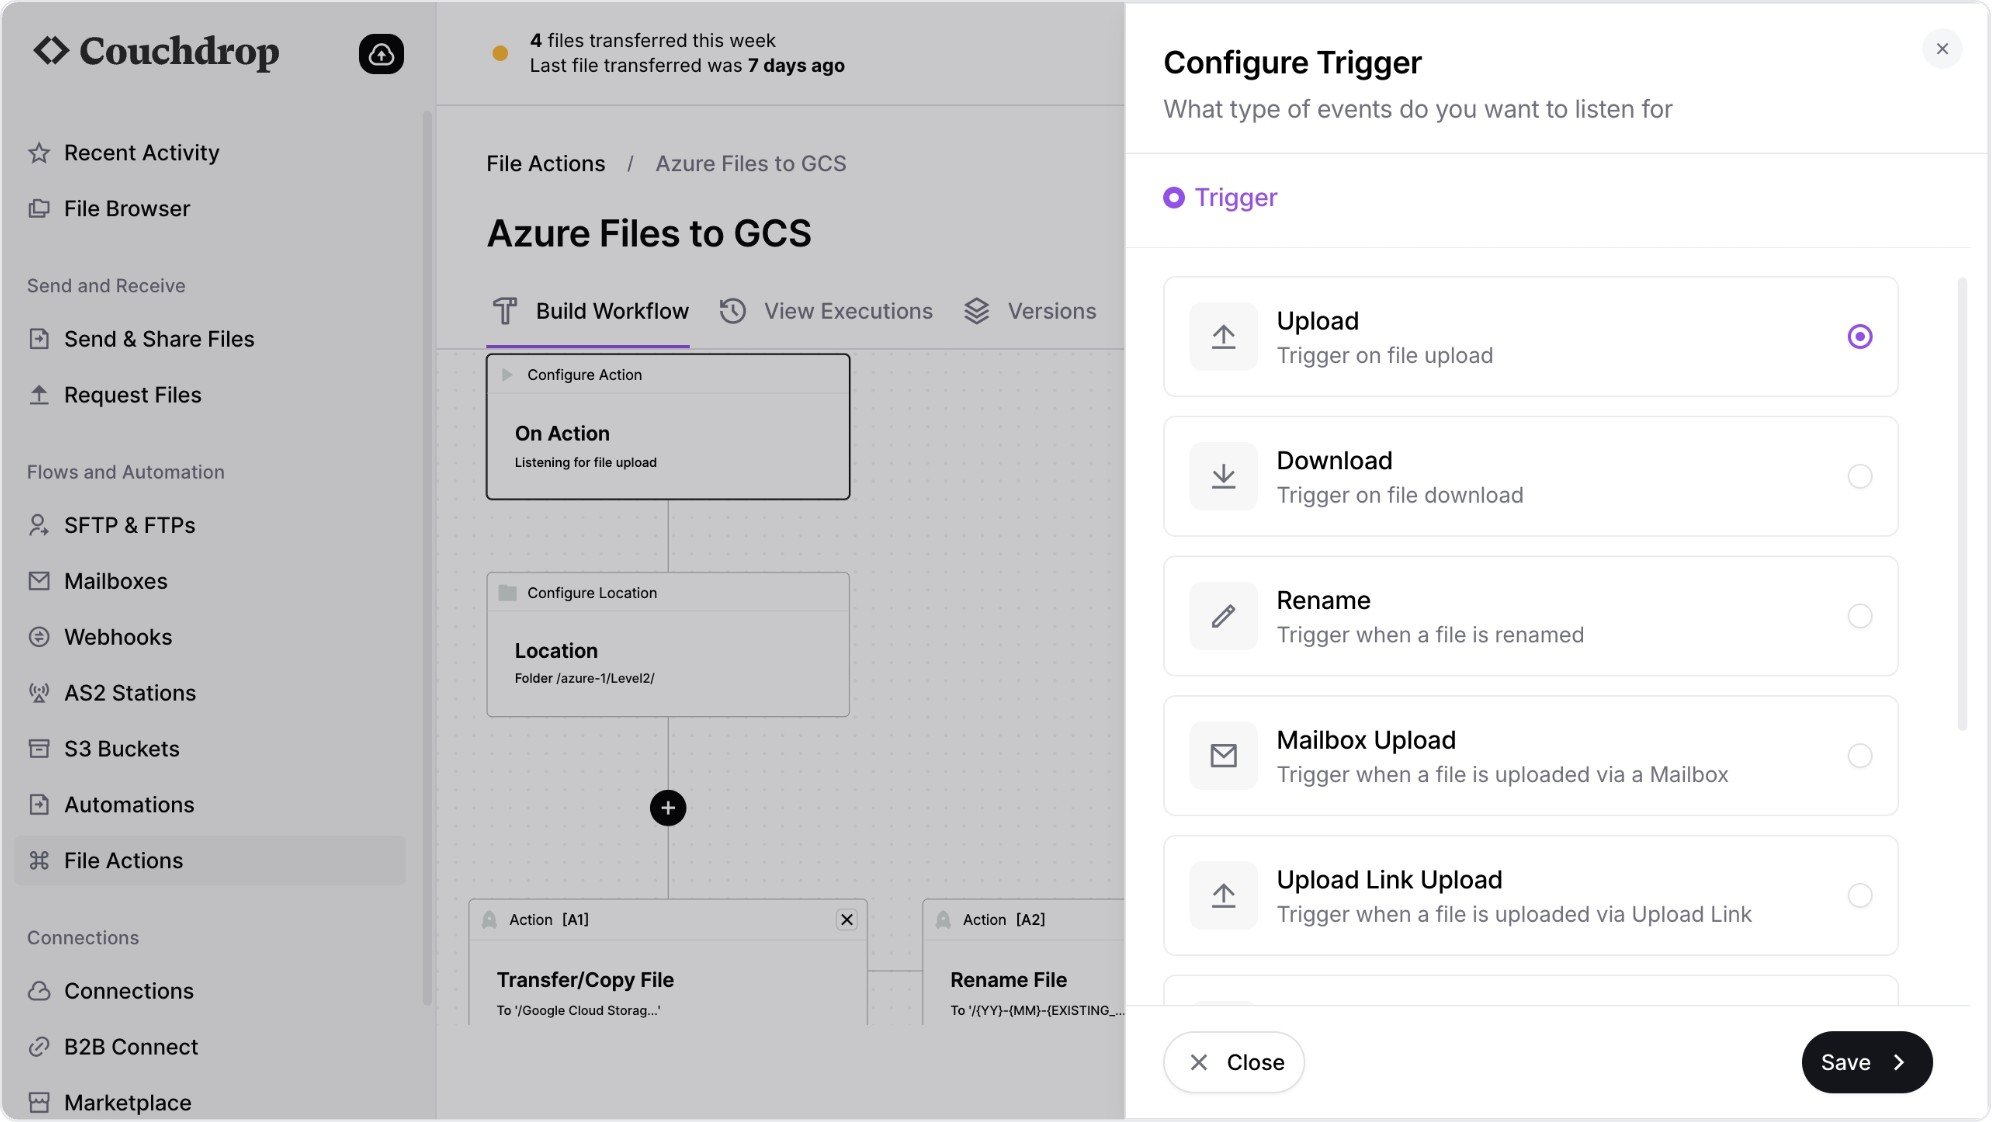Remove Action A1 with its X icon
Image resolution: width=1992 pixels, height=1122 pixels.
pyautogui.click(x=847, y=920)
